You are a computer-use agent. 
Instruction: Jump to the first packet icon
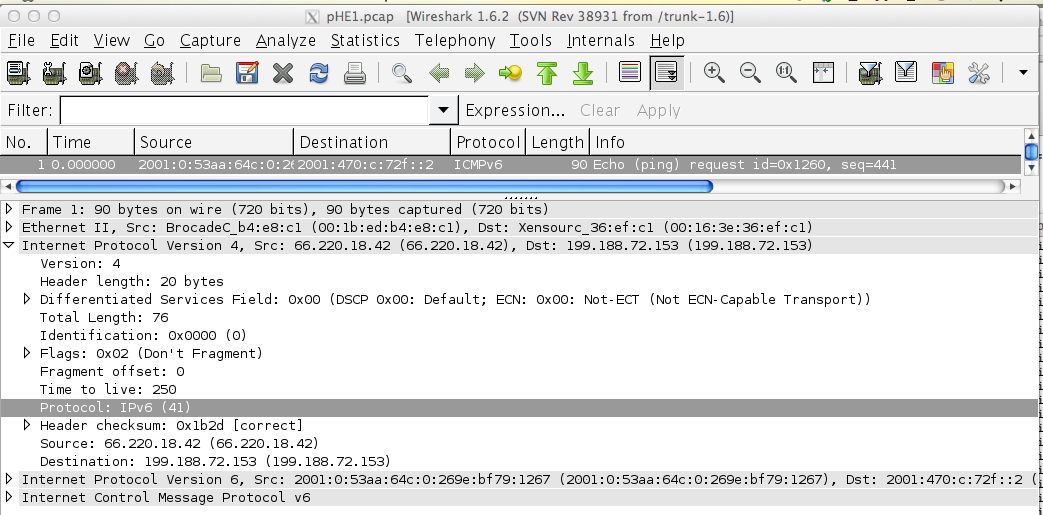pyautogui.click(x=546, y=73)
